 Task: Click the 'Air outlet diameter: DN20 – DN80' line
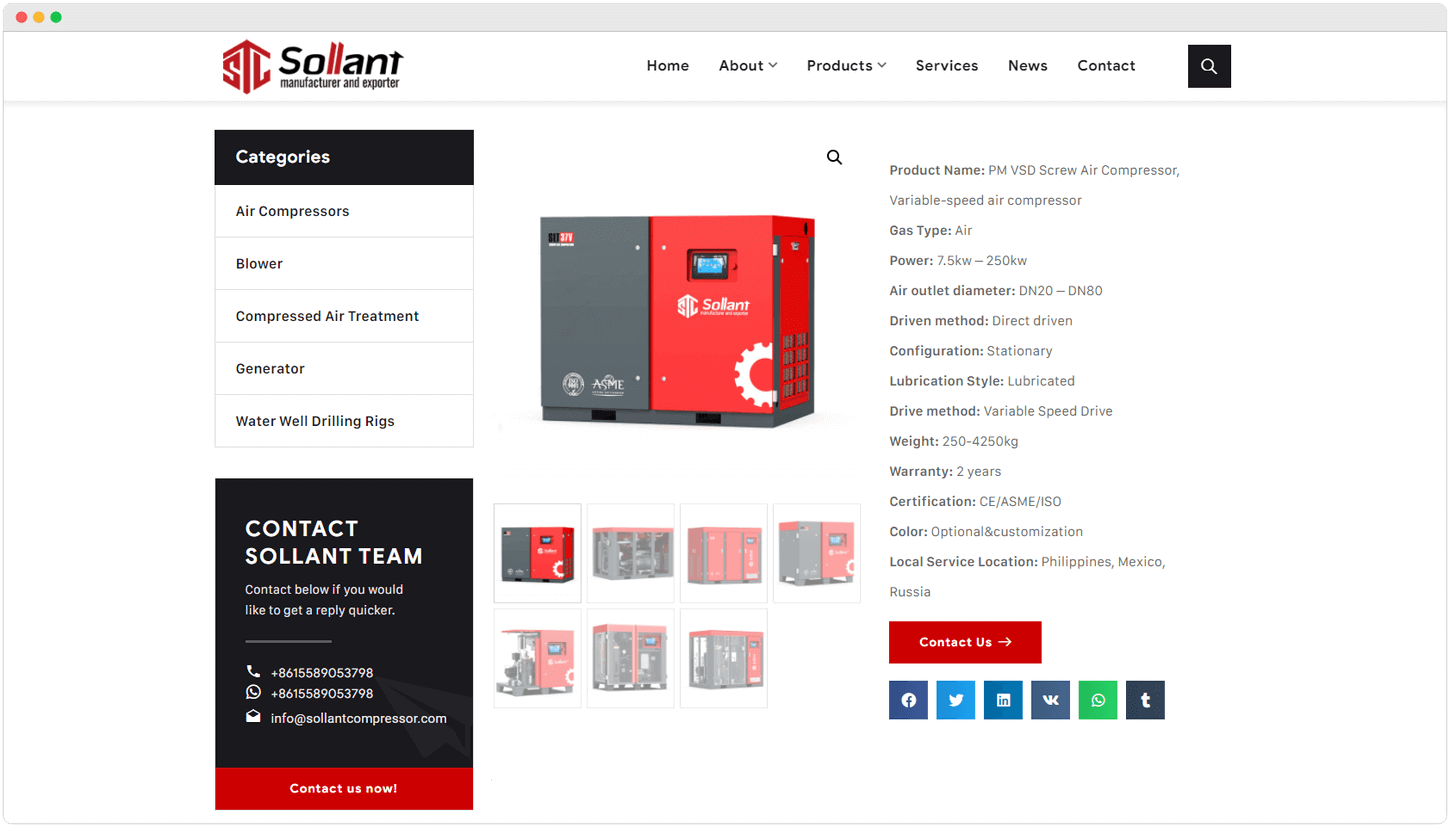tap(996, 291)
